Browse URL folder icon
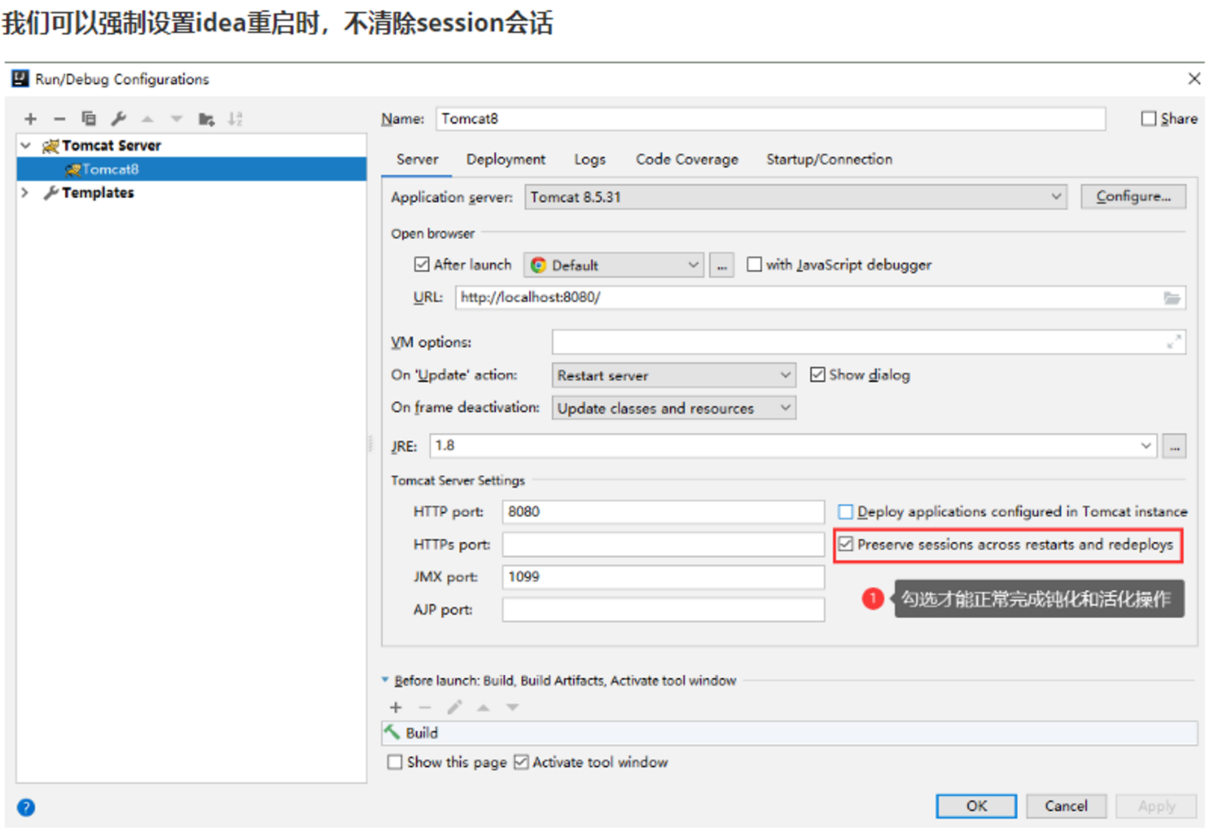This screenshot has width=1207, height=831. [x=1172, y=298]
